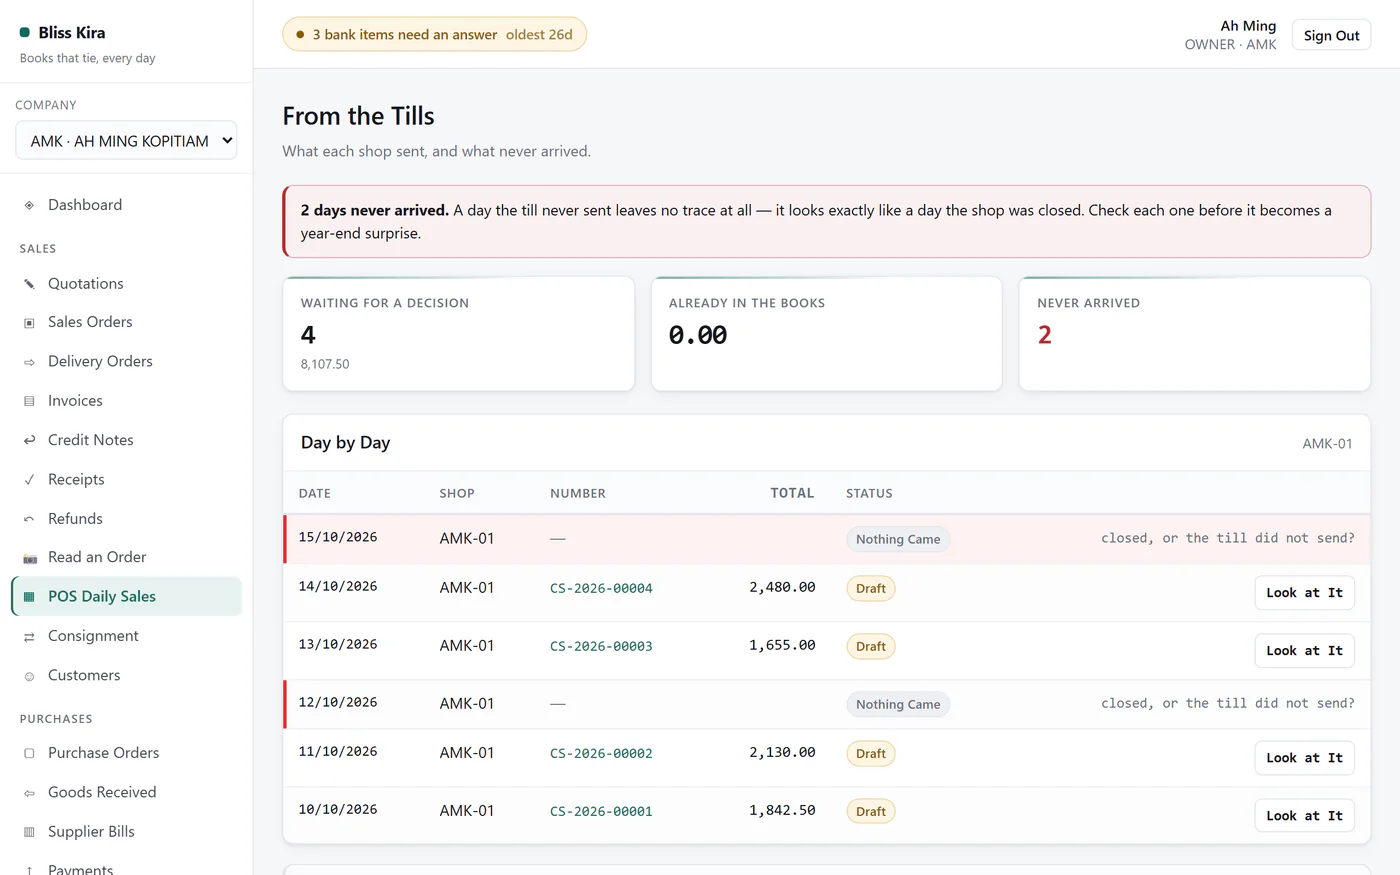This screenshot has width=1400, height=875.
Task: Click the Delivery Orders arrow icon
Action: (29, 362)
